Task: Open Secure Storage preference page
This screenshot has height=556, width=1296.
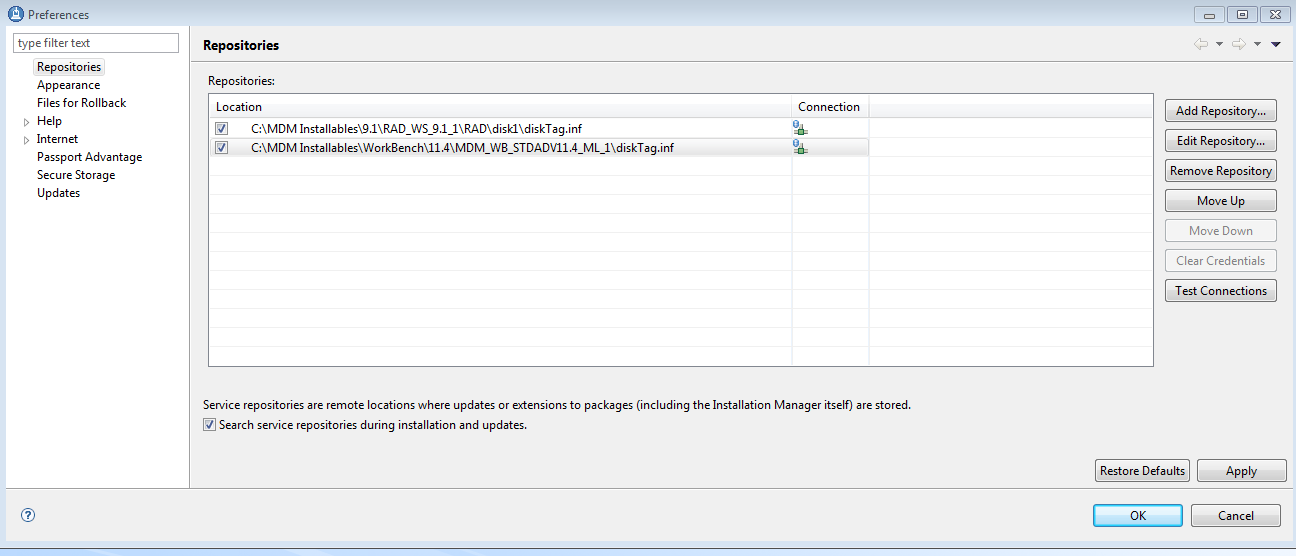Action: point(76,175)
